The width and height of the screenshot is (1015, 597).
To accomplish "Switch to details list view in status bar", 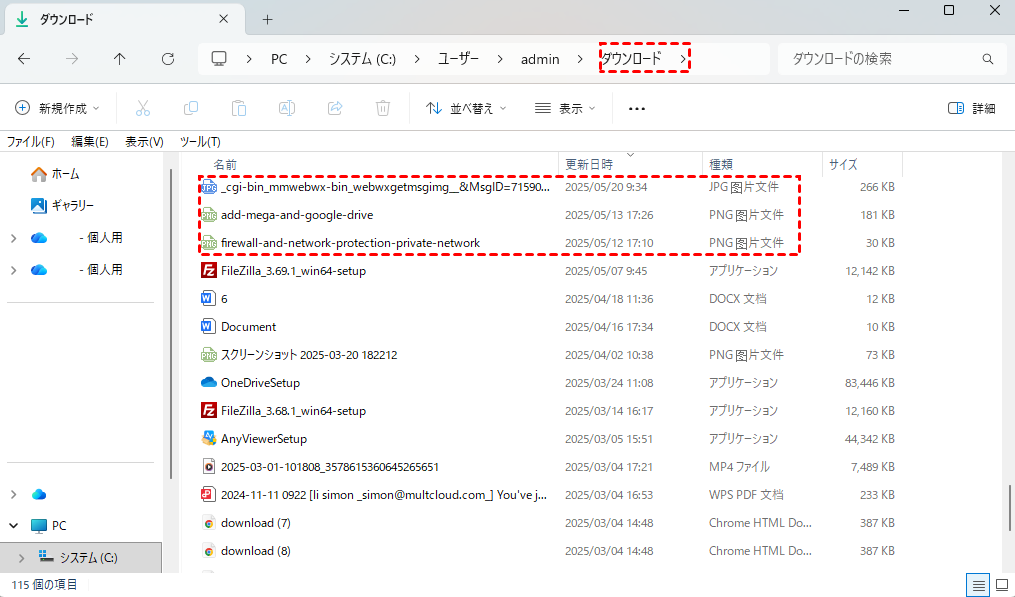I will pyautogui.click(x=975, y=585).
